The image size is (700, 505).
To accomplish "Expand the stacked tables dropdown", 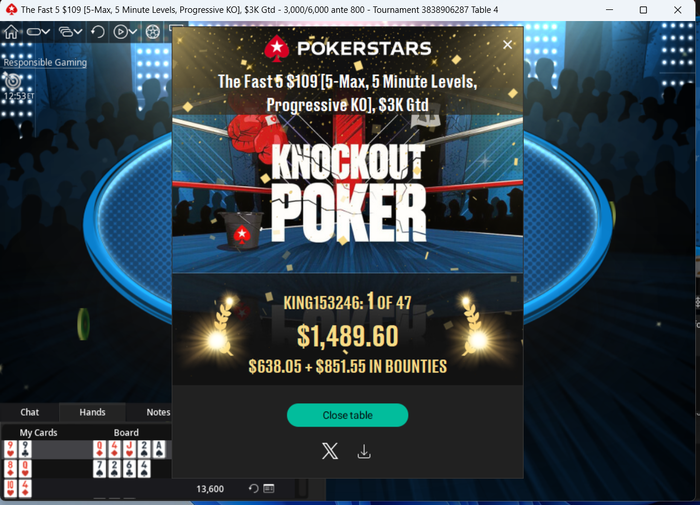I will click(71, 32).
